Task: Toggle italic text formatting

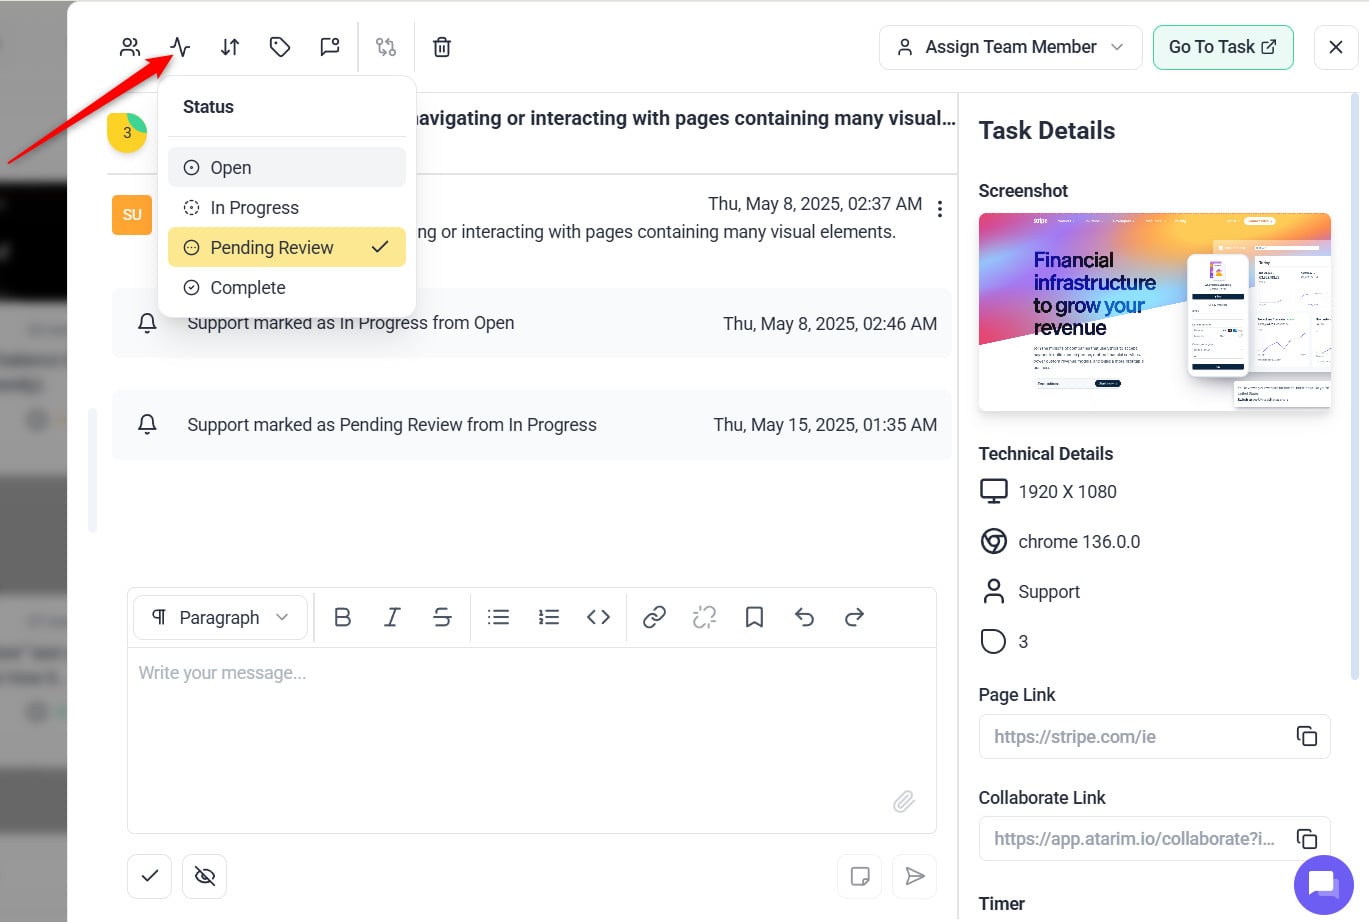Action: (392, 617)
